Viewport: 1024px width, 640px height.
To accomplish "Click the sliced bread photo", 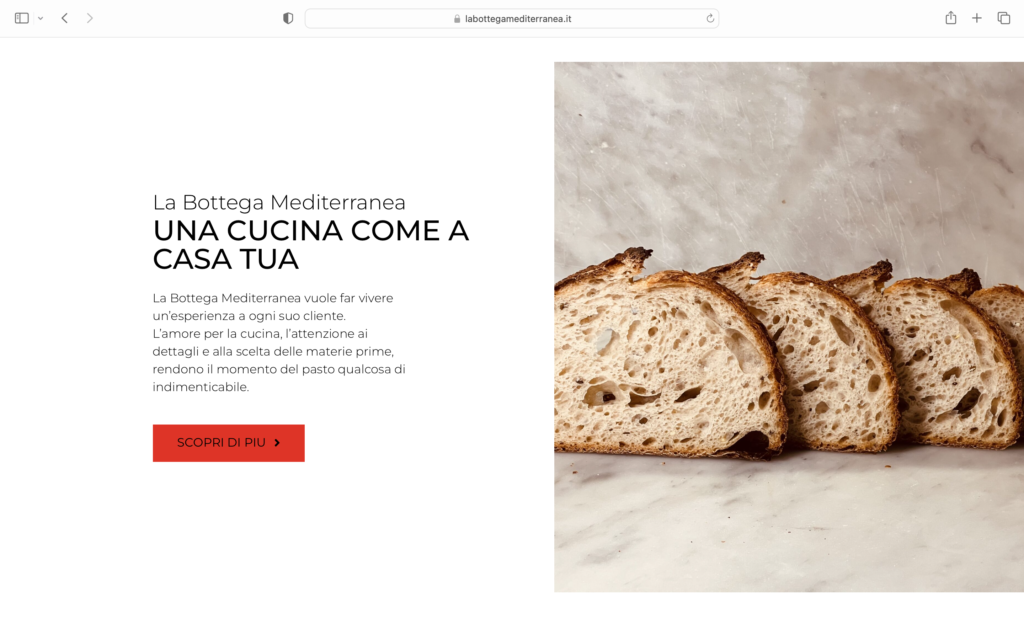I will tap(789, 327).
